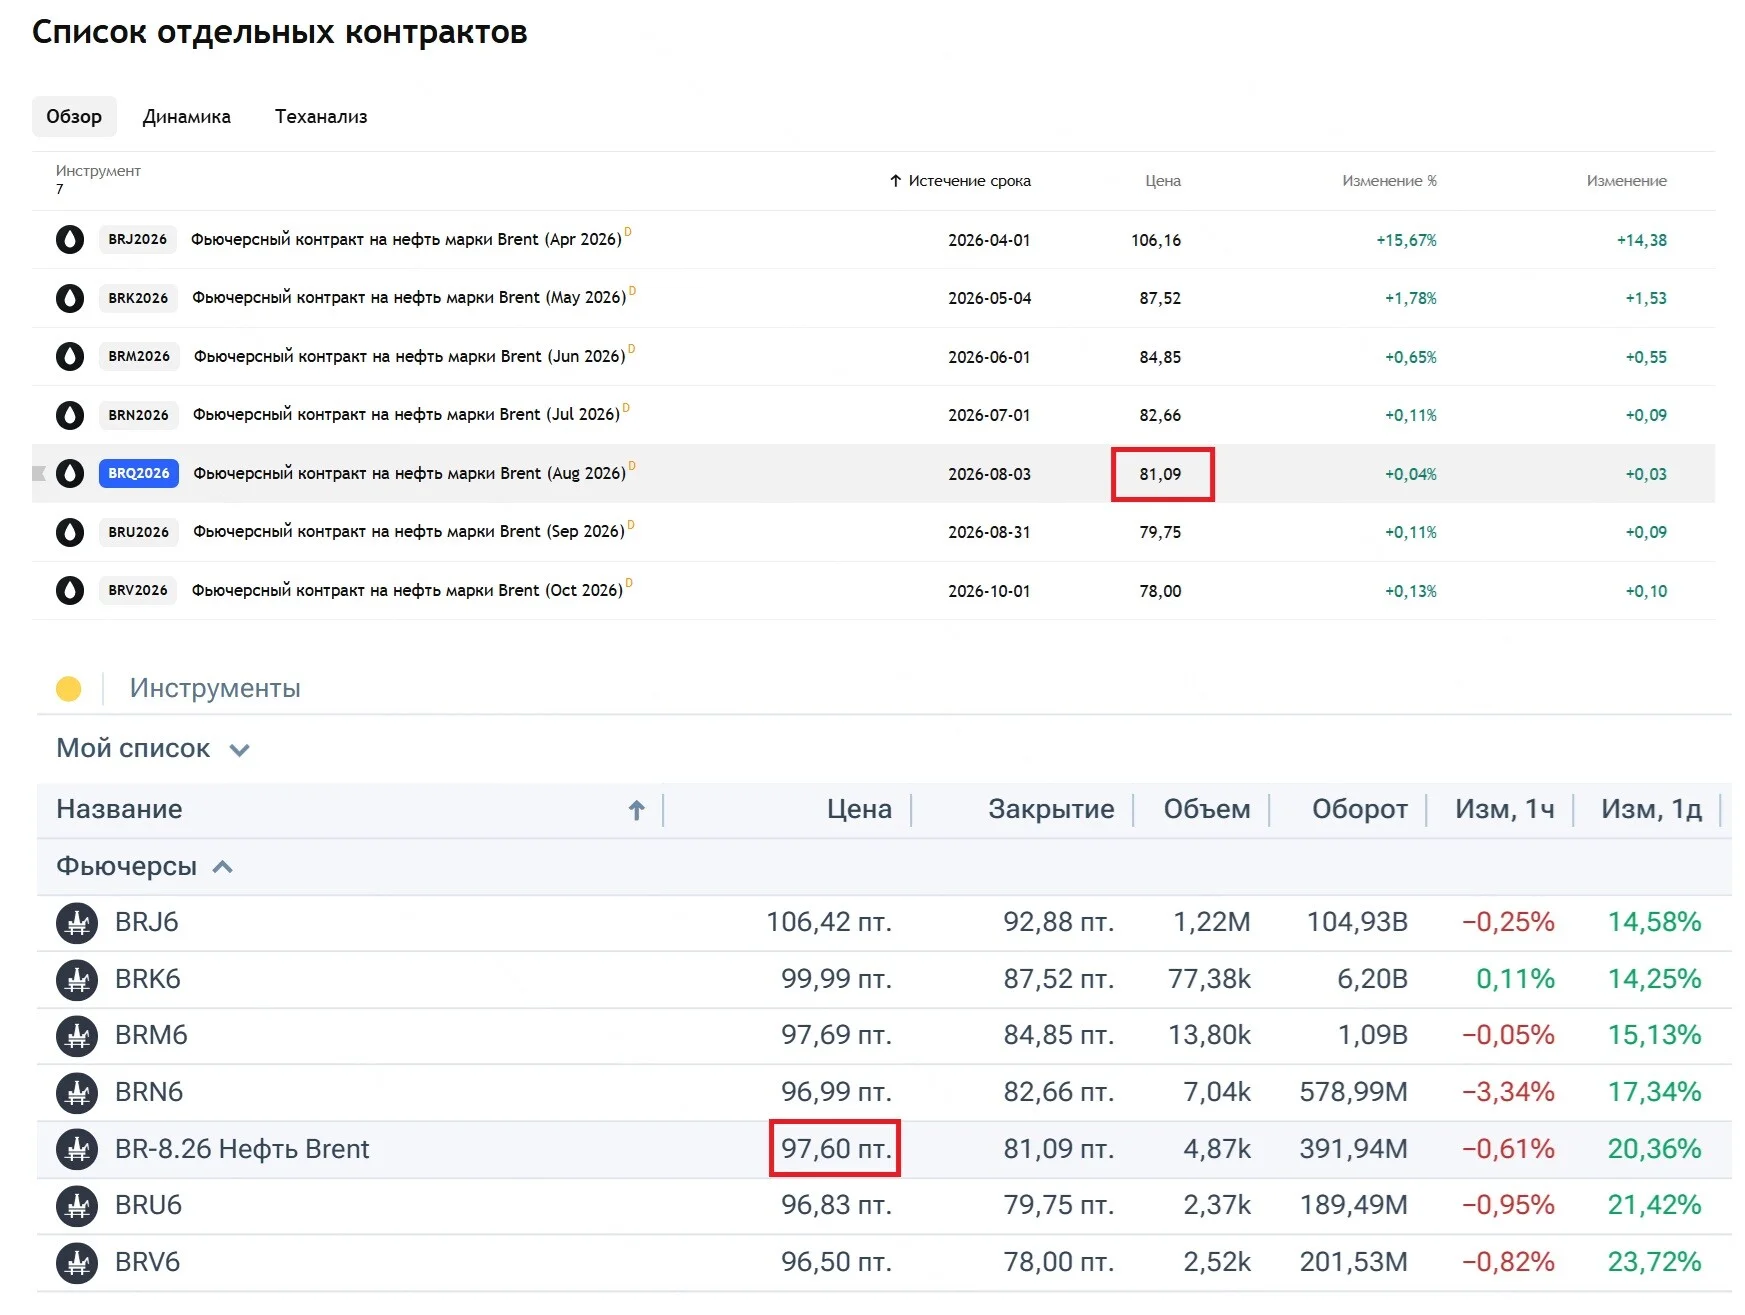
Task: Click the yellow circle next to Инструменты
Action: 69,689
